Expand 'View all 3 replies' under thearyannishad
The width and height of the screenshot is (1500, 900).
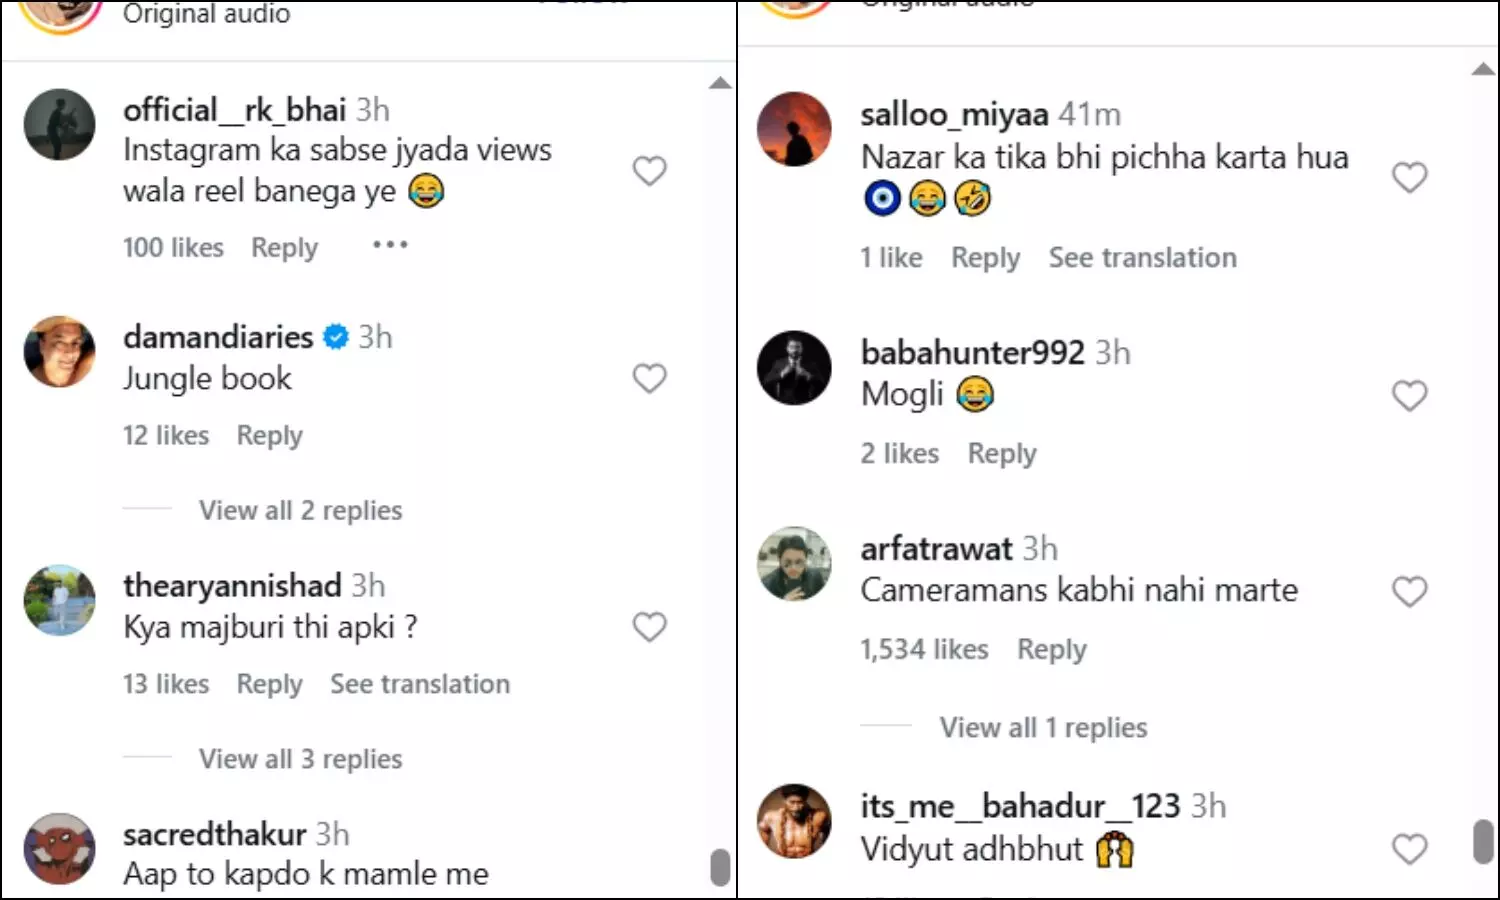coord(300,759)
